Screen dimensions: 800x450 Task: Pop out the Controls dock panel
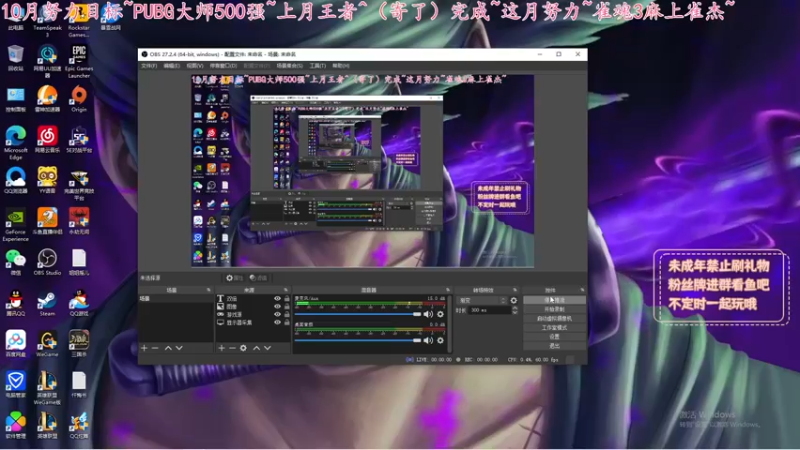point(582,290)
